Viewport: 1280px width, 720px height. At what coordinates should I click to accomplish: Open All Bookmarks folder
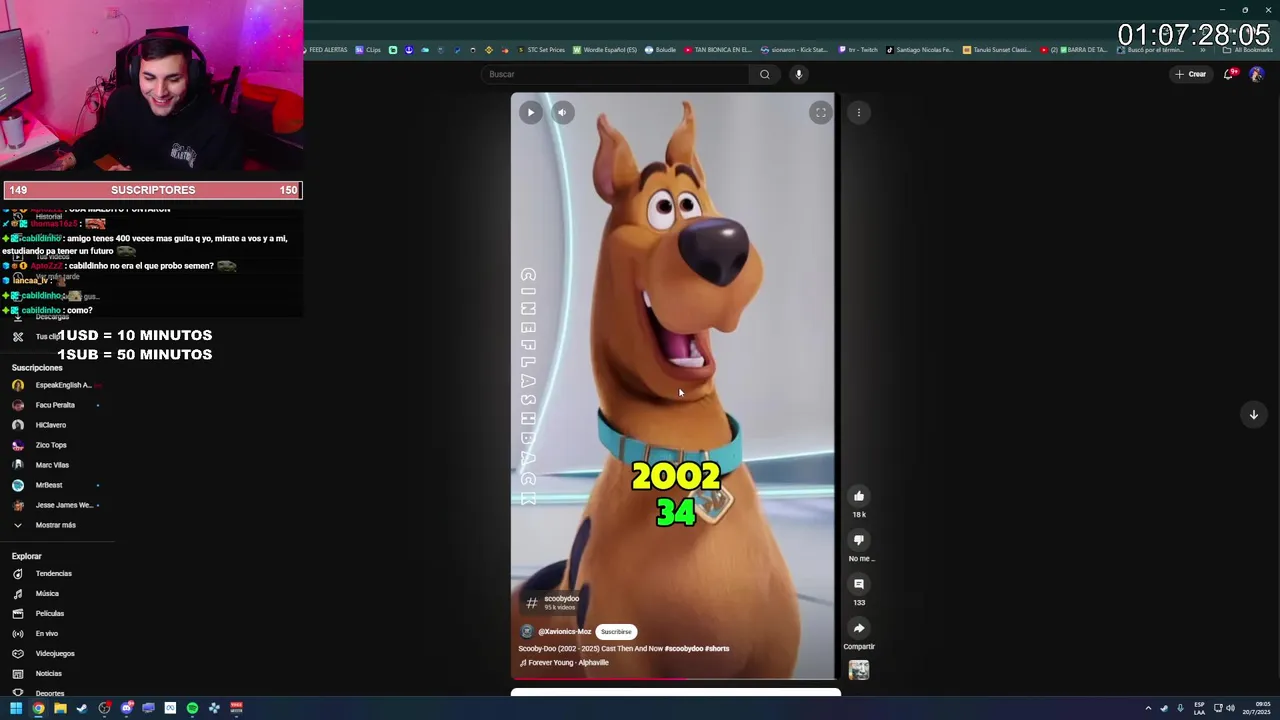(1248, 50)
